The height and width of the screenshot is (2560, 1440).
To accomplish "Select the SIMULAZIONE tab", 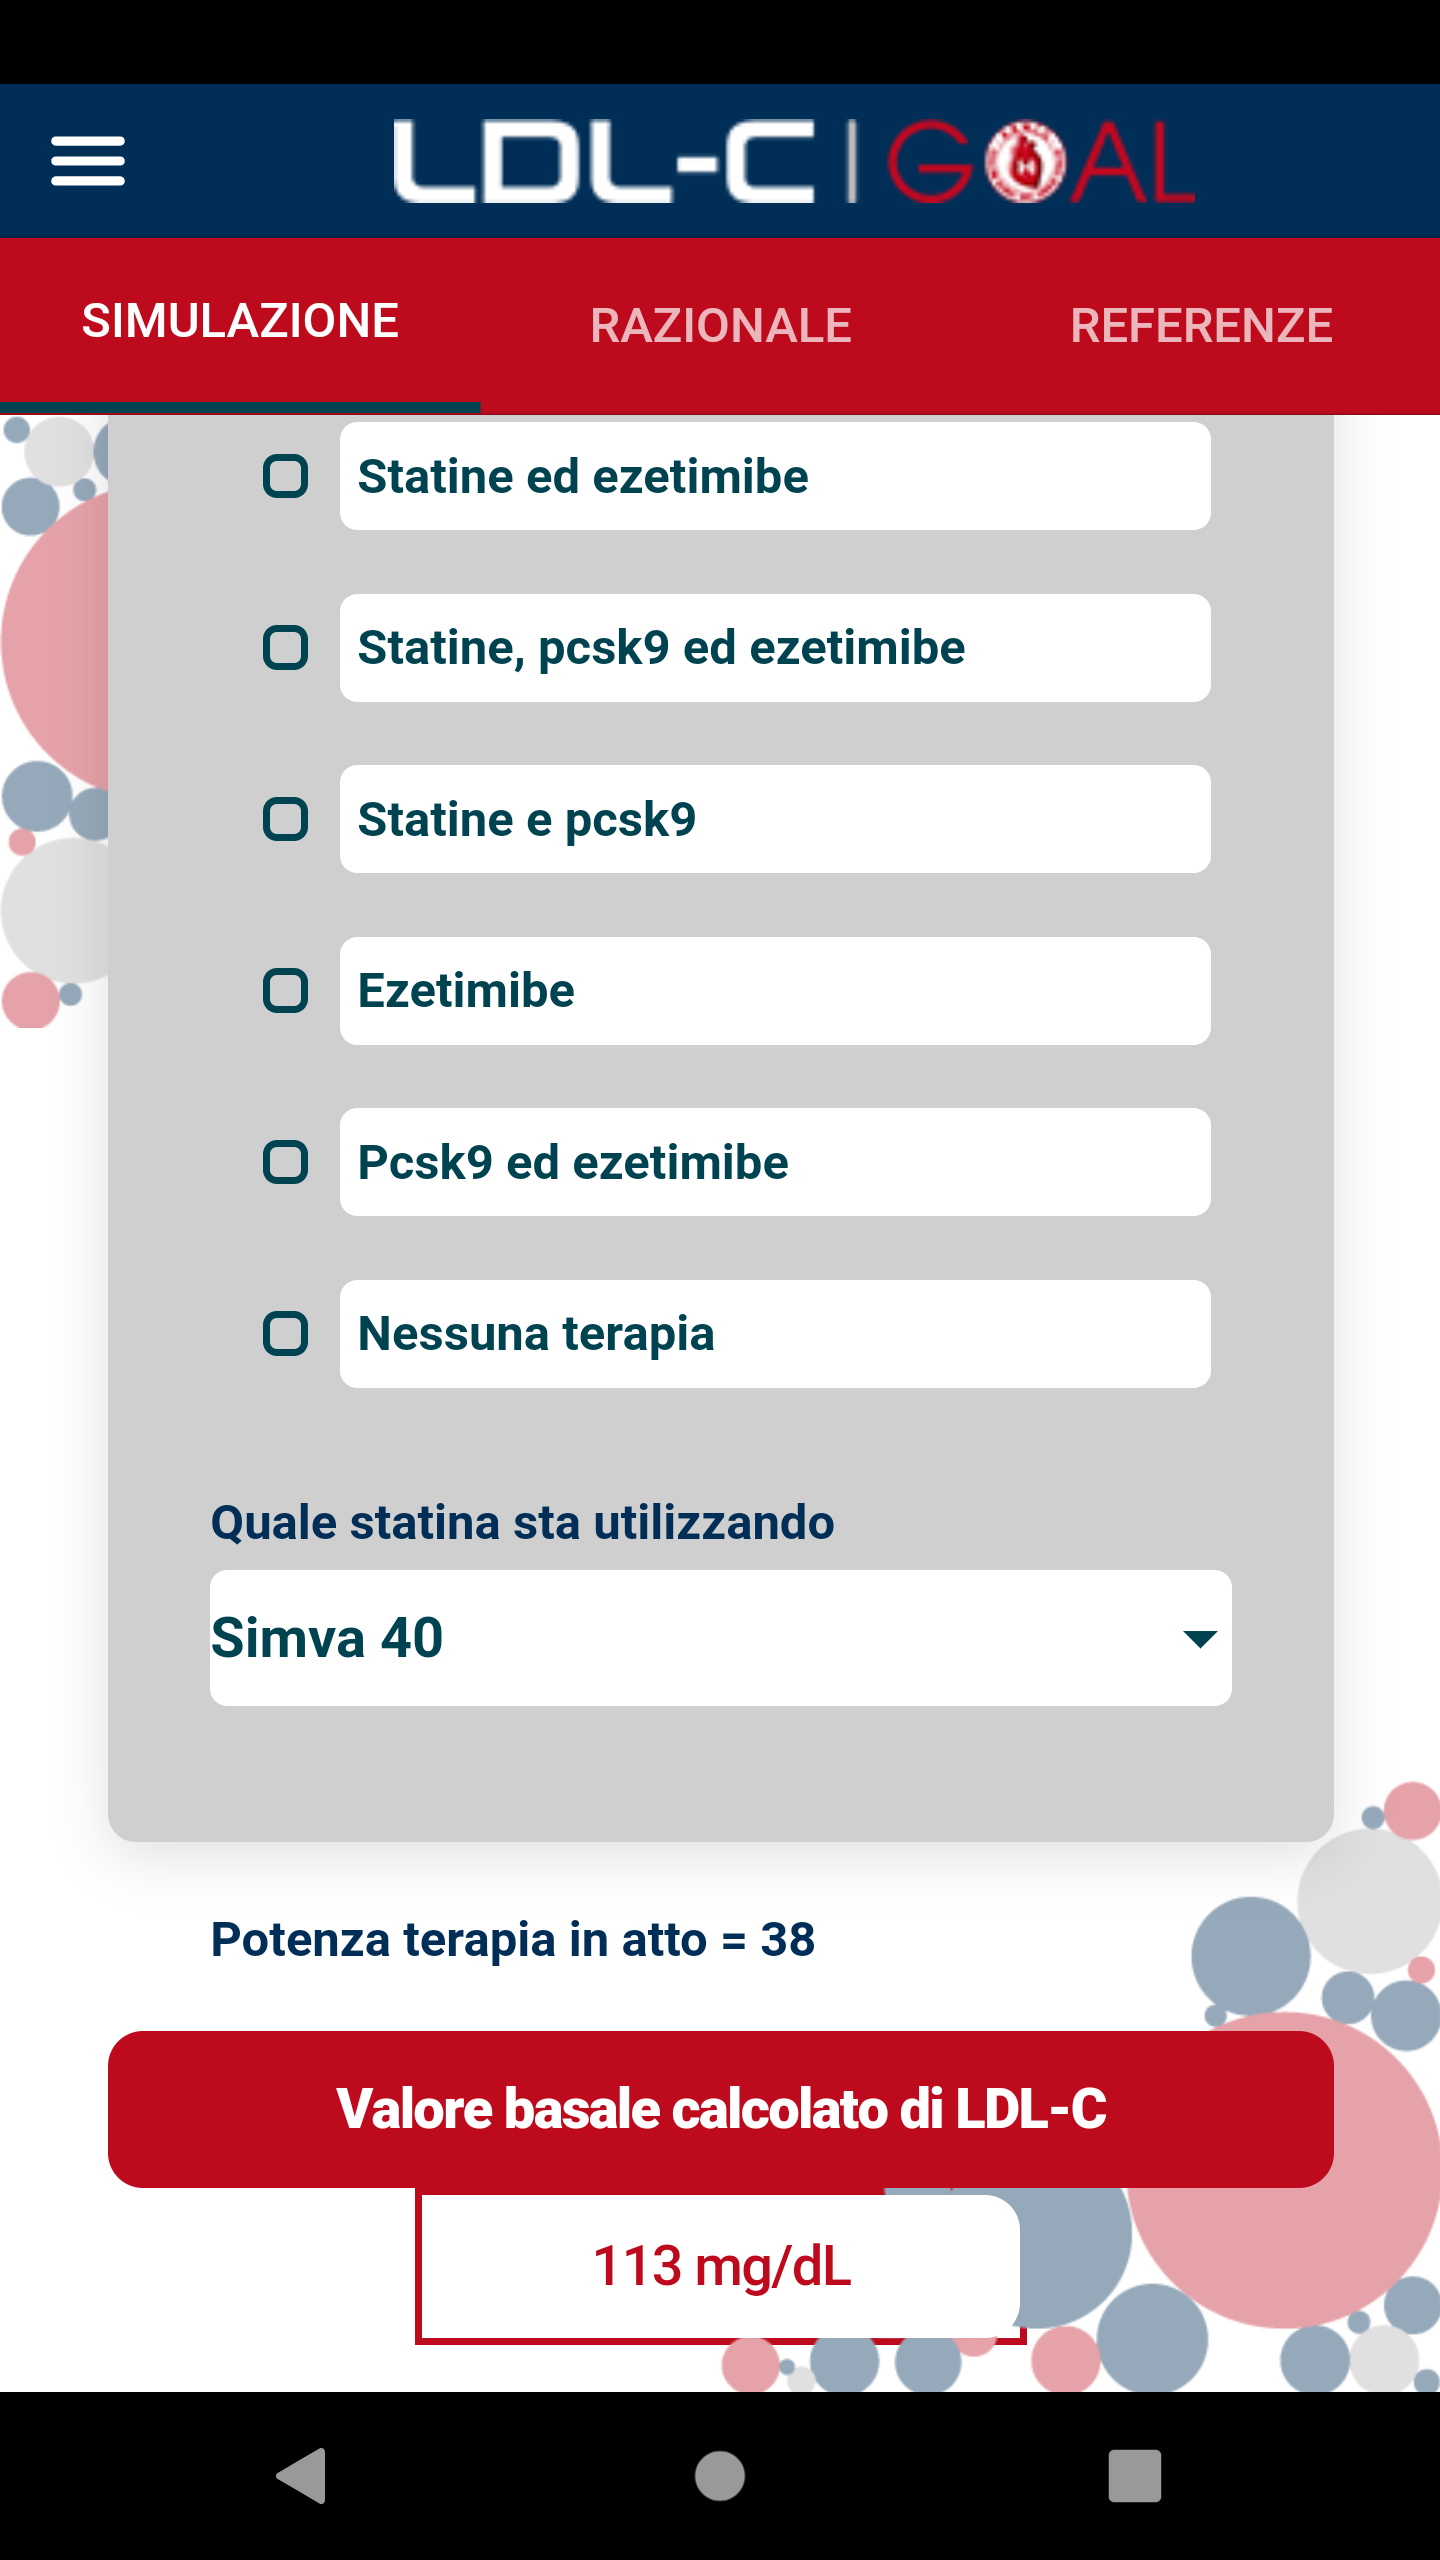I will click(x=240, y=322).
